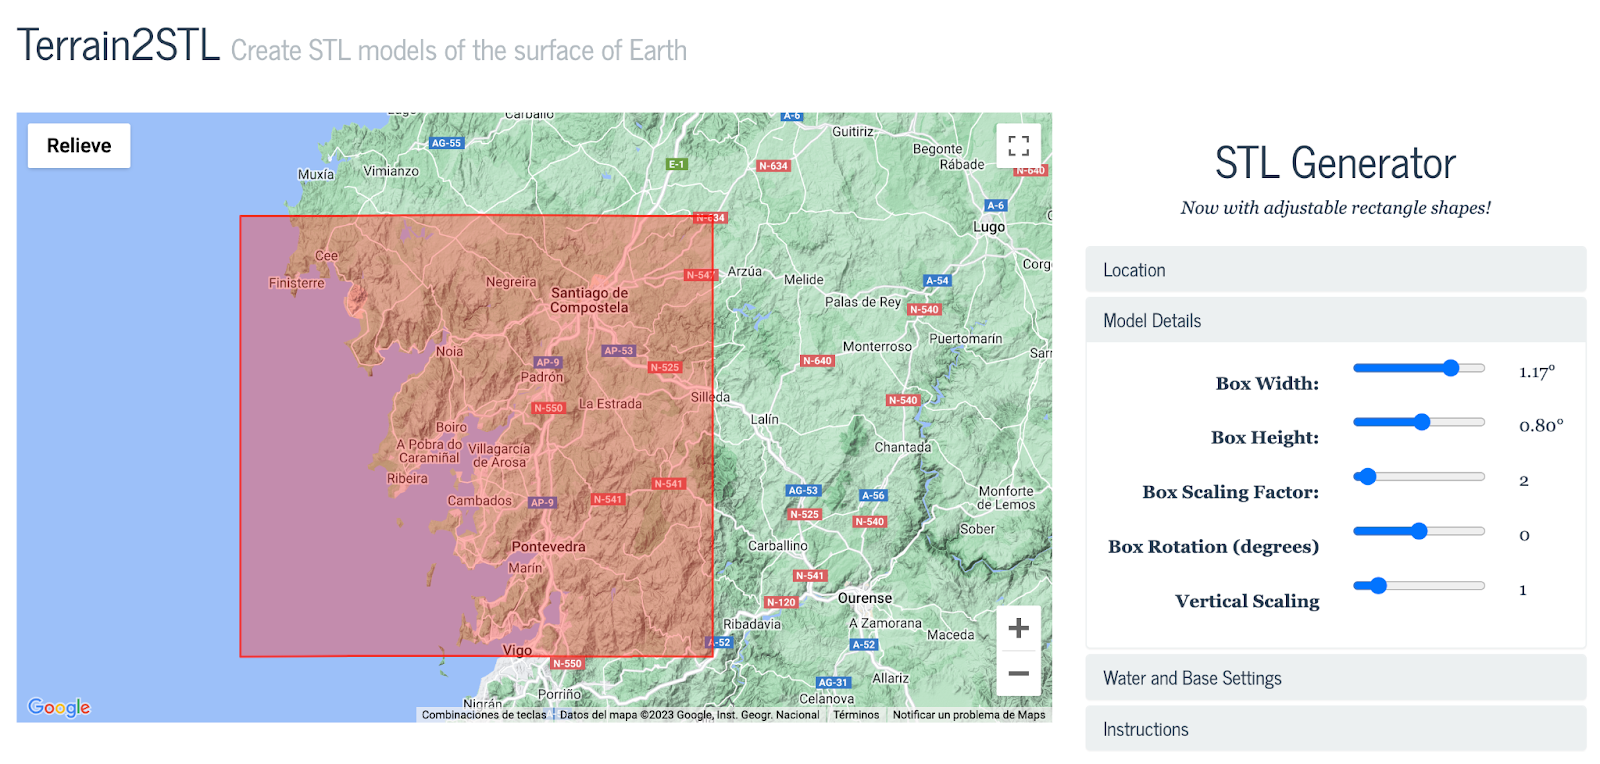This screenshot has height=764, width=1600.
Task: Adjust the Box Scaling Factor slider
Action: [1418, 477]
